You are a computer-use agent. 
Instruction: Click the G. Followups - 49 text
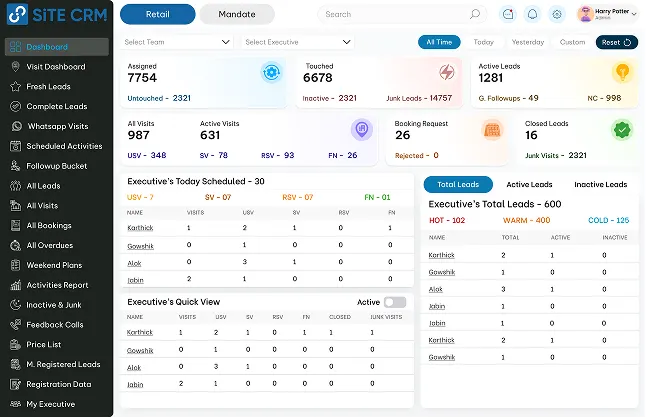[x=508, y=98]
